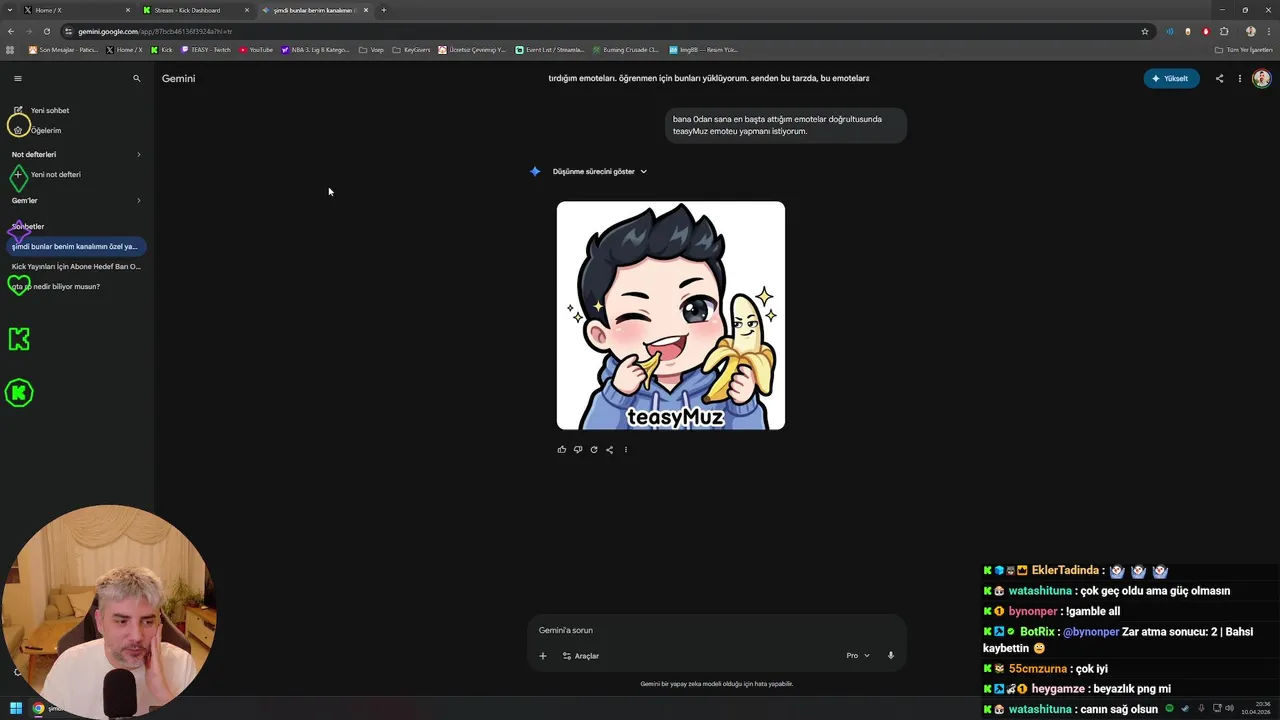Open the top bar three-dot conversation menu

point(1240,78)
